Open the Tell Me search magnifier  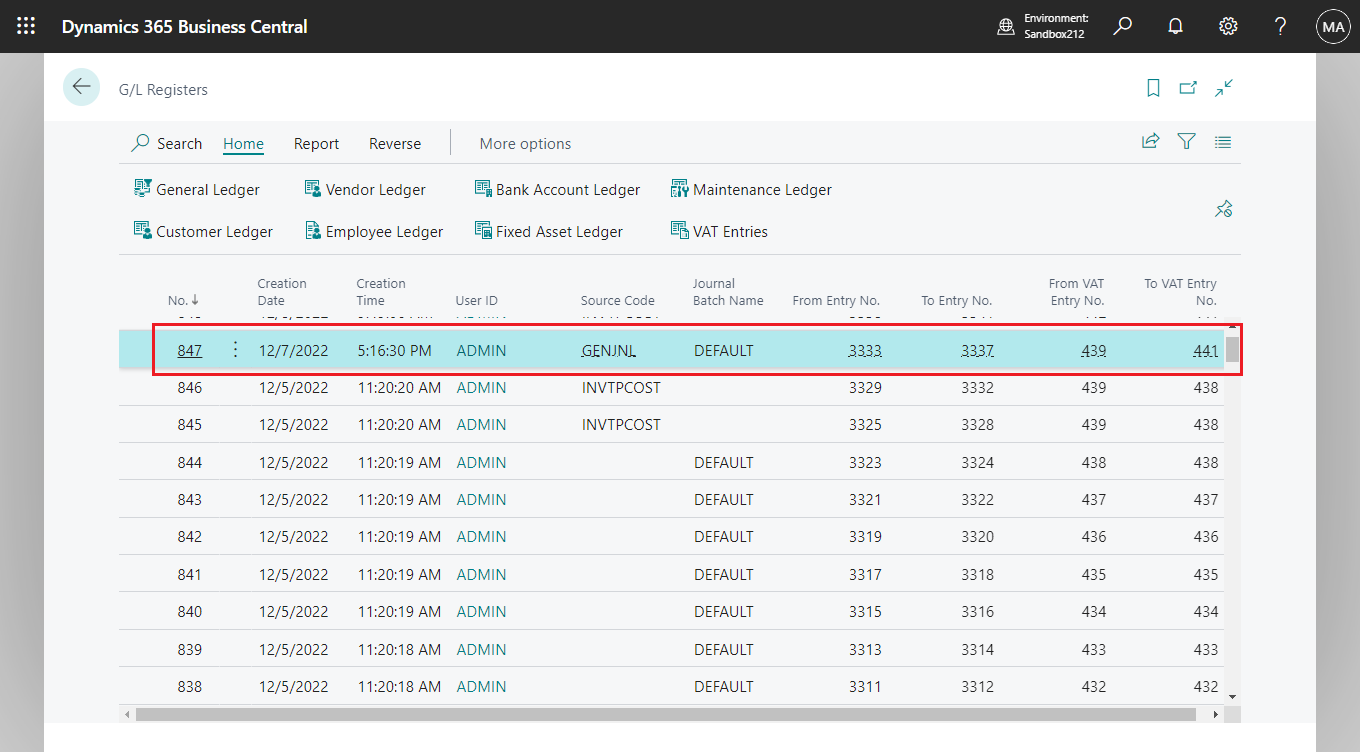click(1122, 26)
